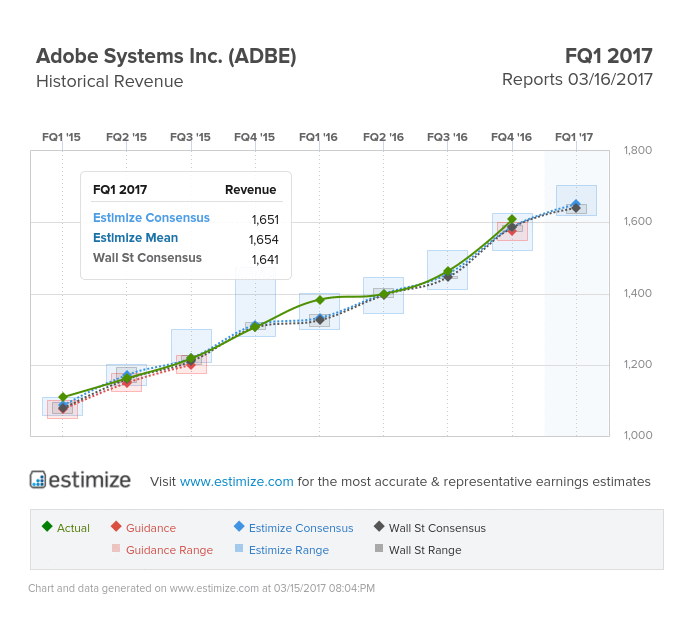This screenshot has width=685, height=620.
Task: Click the Historical Revenue subtitle
Action: (x=110, y=81)
